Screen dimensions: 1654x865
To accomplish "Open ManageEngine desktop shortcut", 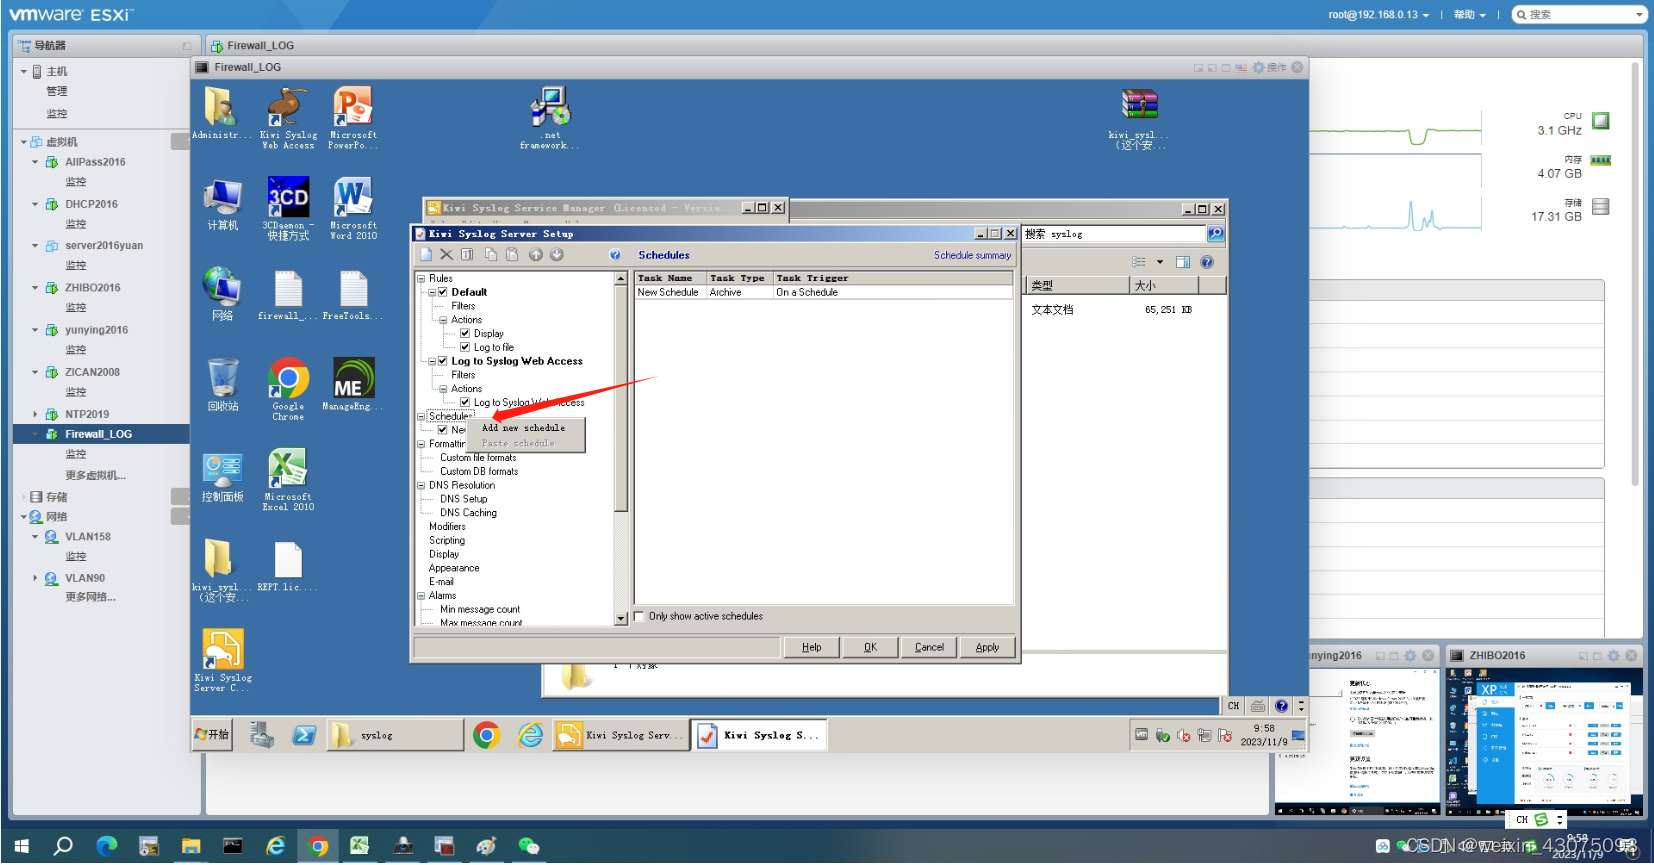I will coord(353,385).
